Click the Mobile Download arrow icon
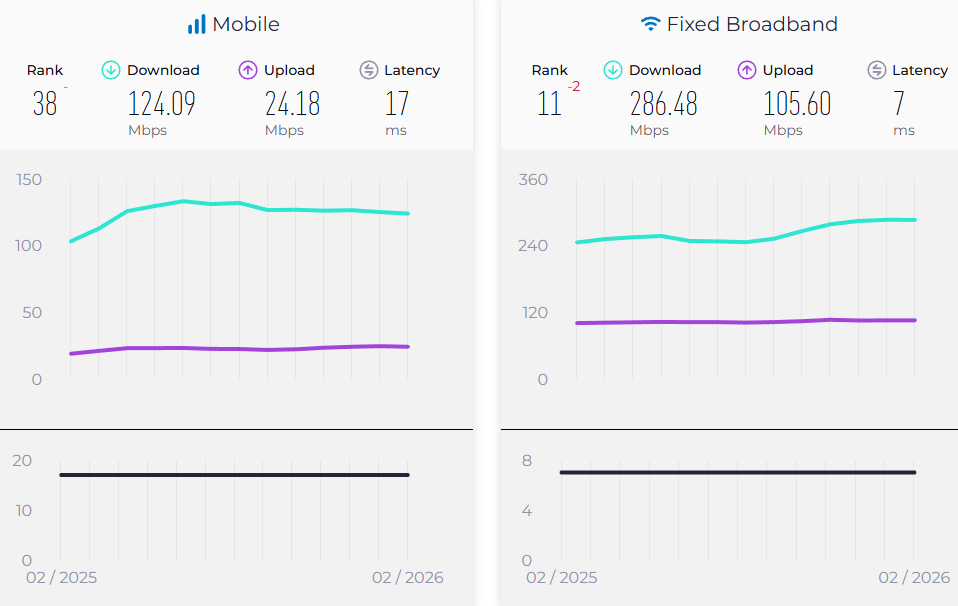The image size is (958, 606). point(111,70)
